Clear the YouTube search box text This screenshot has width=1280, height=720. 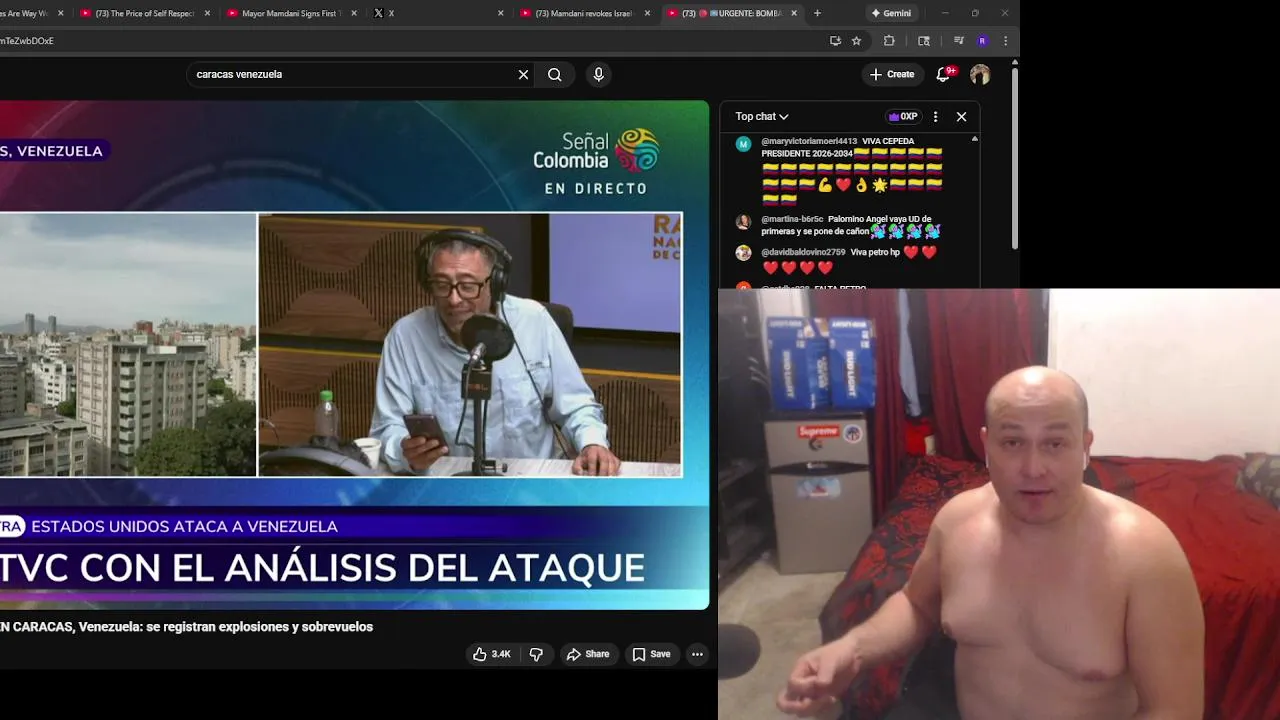(523, 74)
